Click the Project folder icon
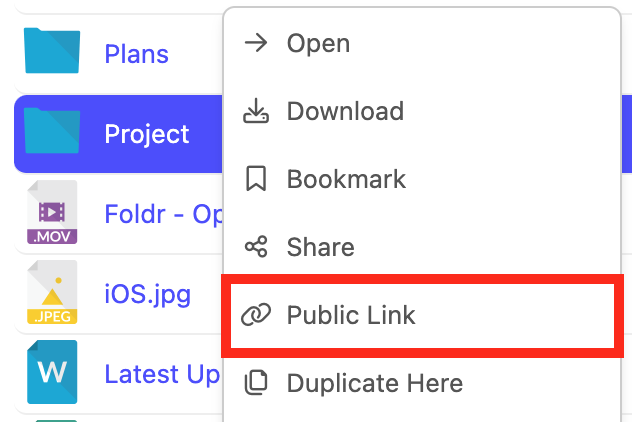 52,133
